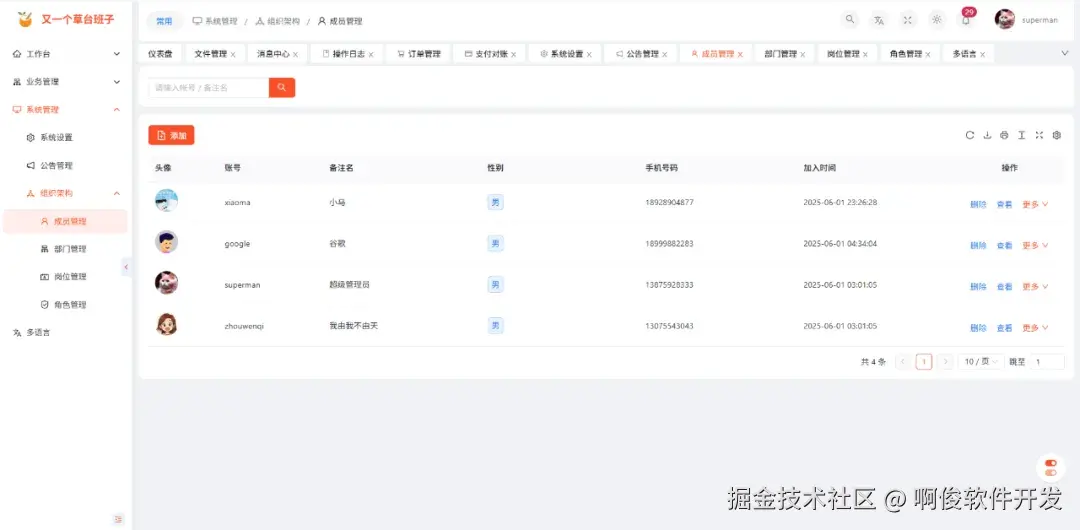
Task: Collapse the 系统管理 sidebar menu
Action: [66, 110]
